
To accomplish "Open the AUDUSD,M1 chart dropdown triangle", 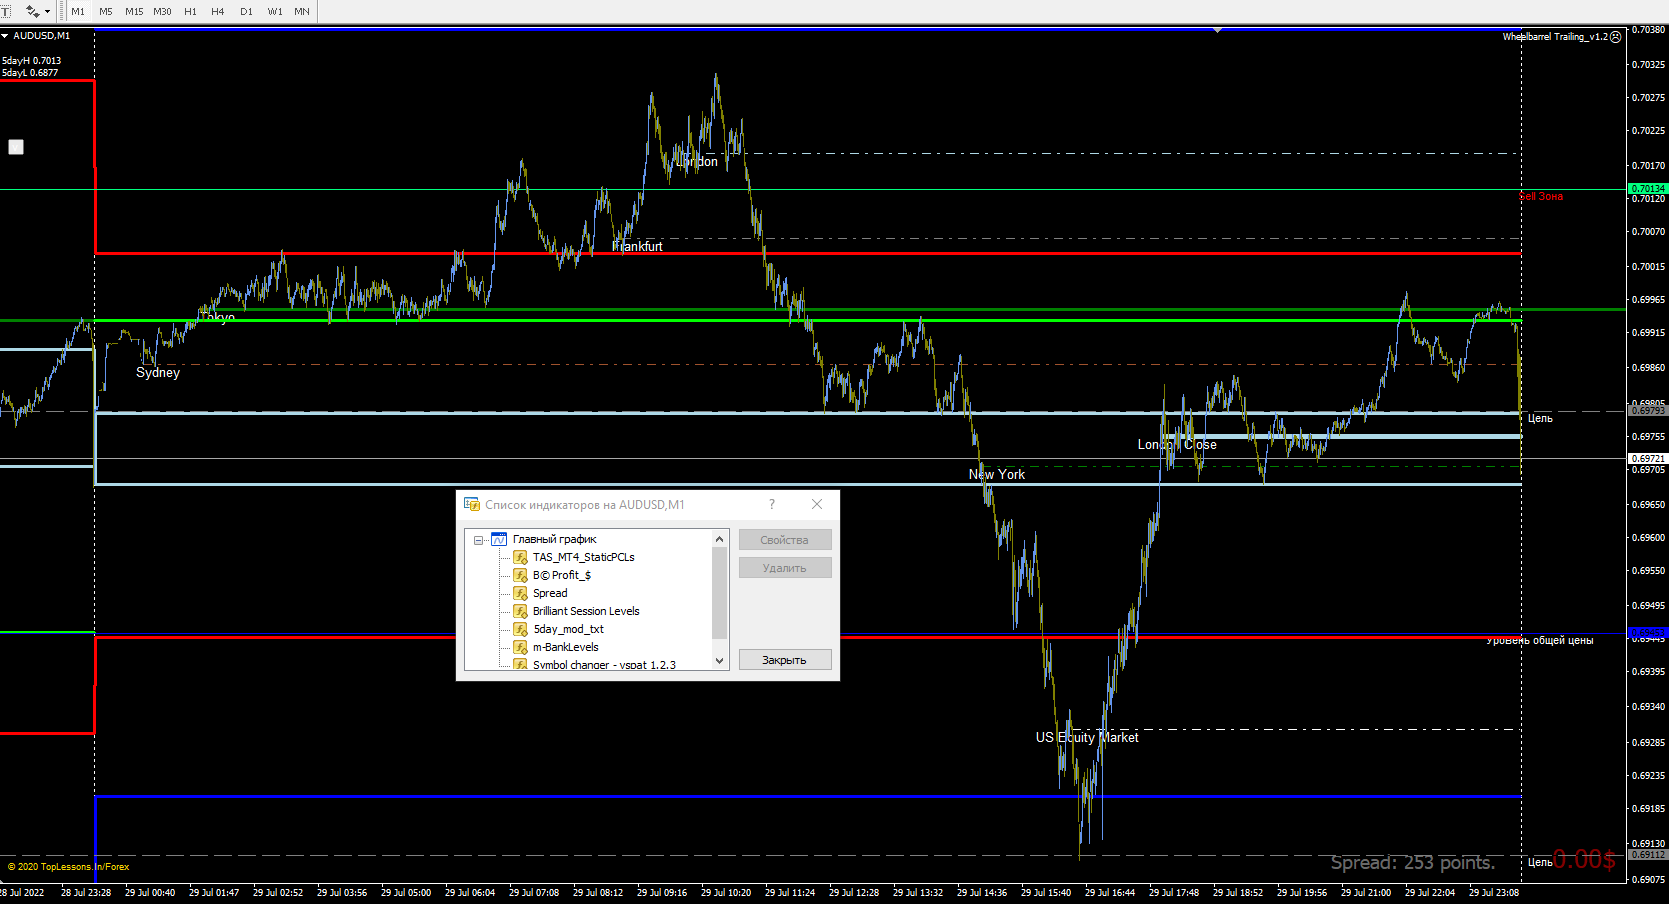I will 5,36.
